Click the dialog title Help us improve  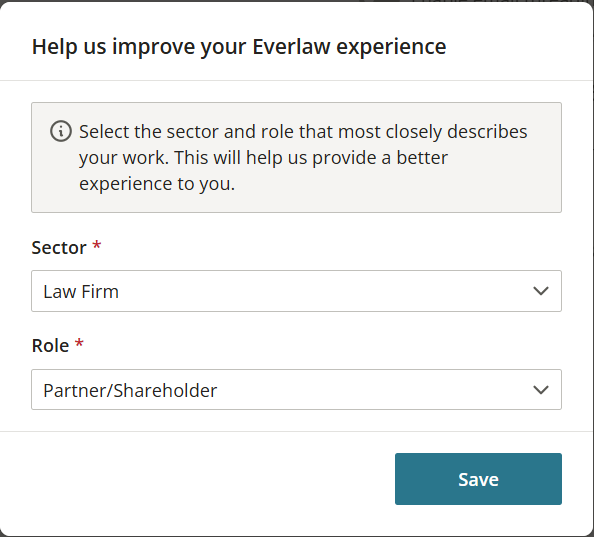point(239,47)
